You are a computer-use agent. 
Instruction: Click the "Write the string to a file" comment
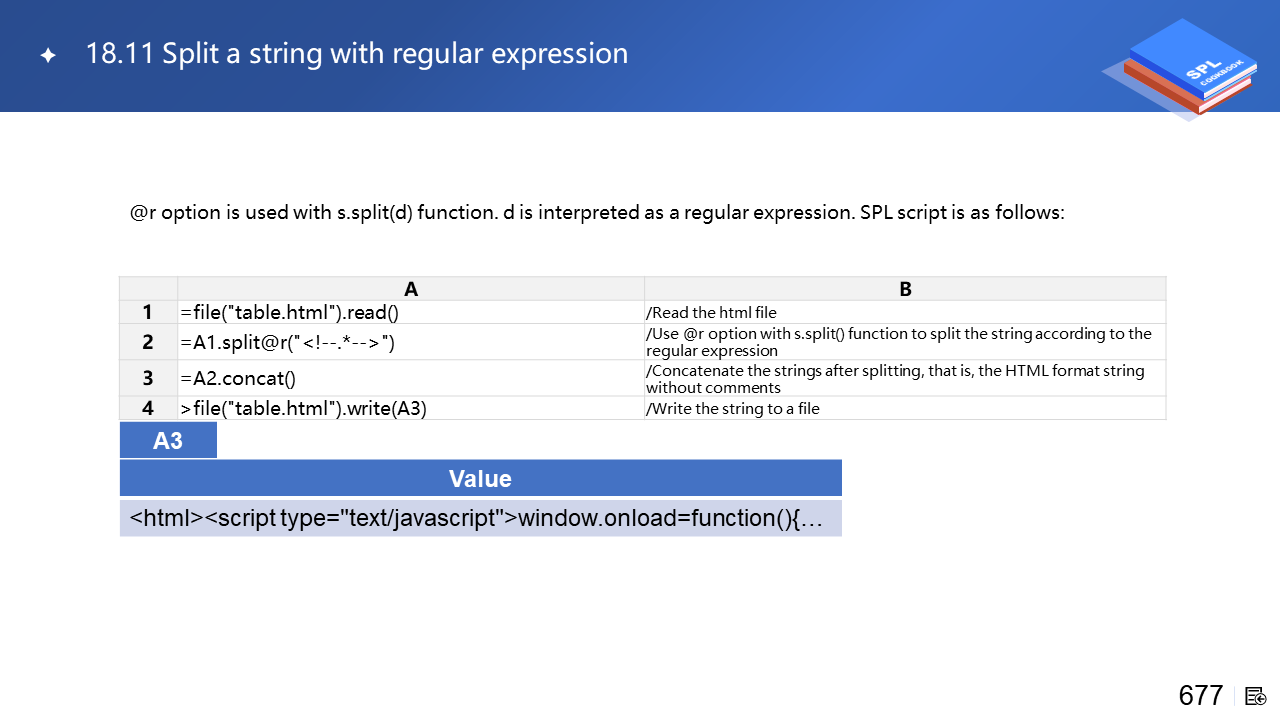pos(733,408)
